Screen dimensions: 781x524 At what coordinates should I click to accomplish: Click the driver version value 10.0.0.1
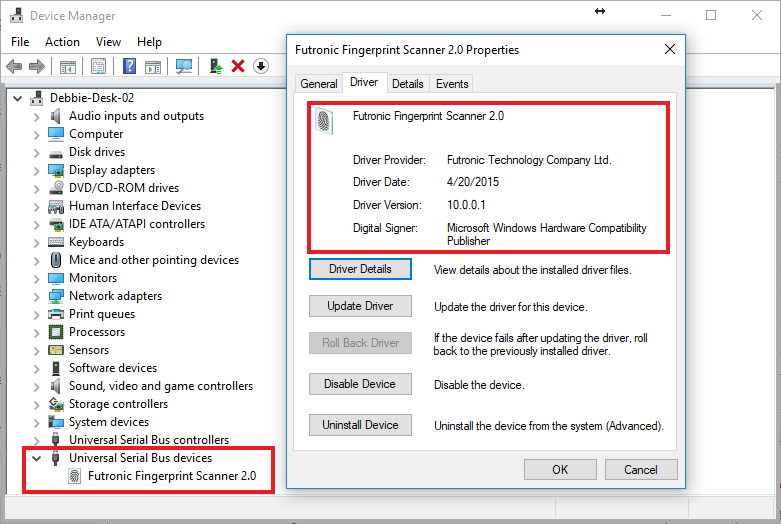466,205
